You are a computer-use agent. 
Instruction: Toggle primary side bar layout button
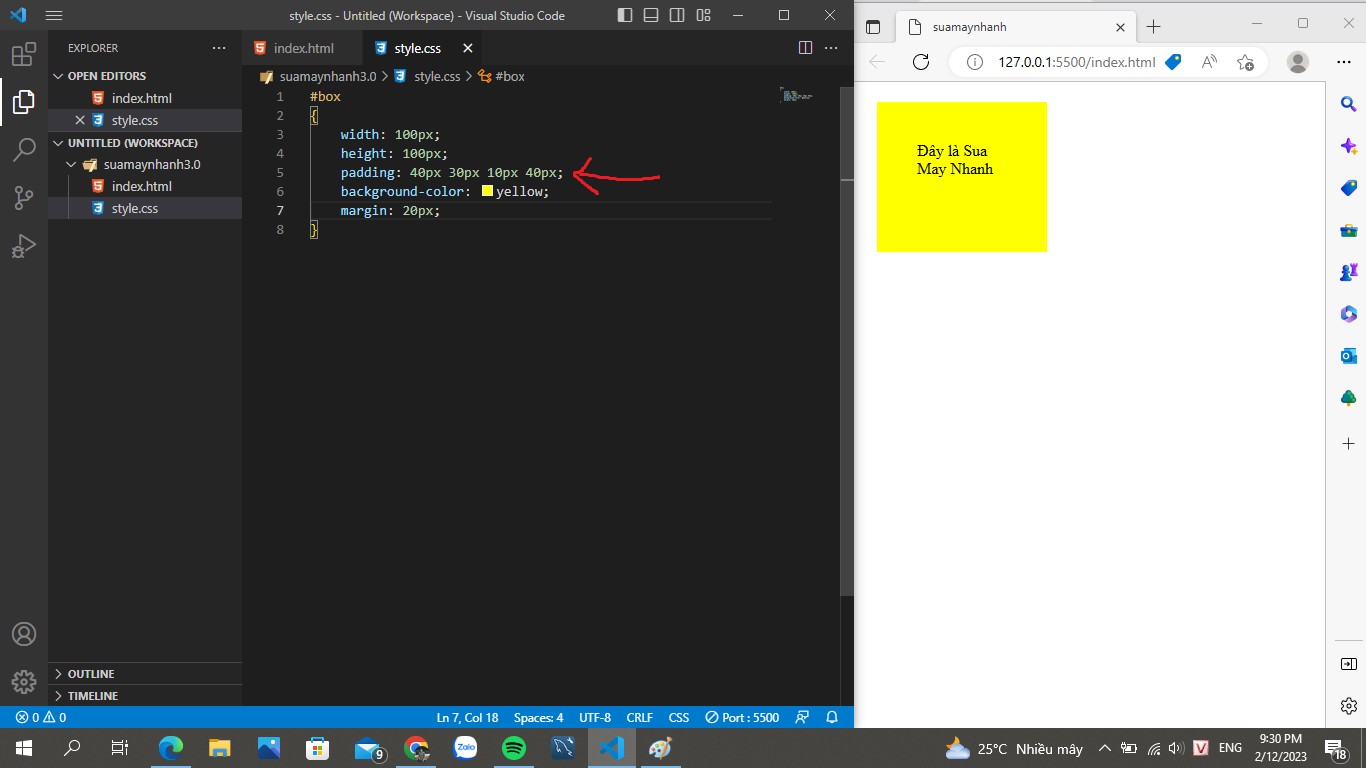click(x=625, y=15)
